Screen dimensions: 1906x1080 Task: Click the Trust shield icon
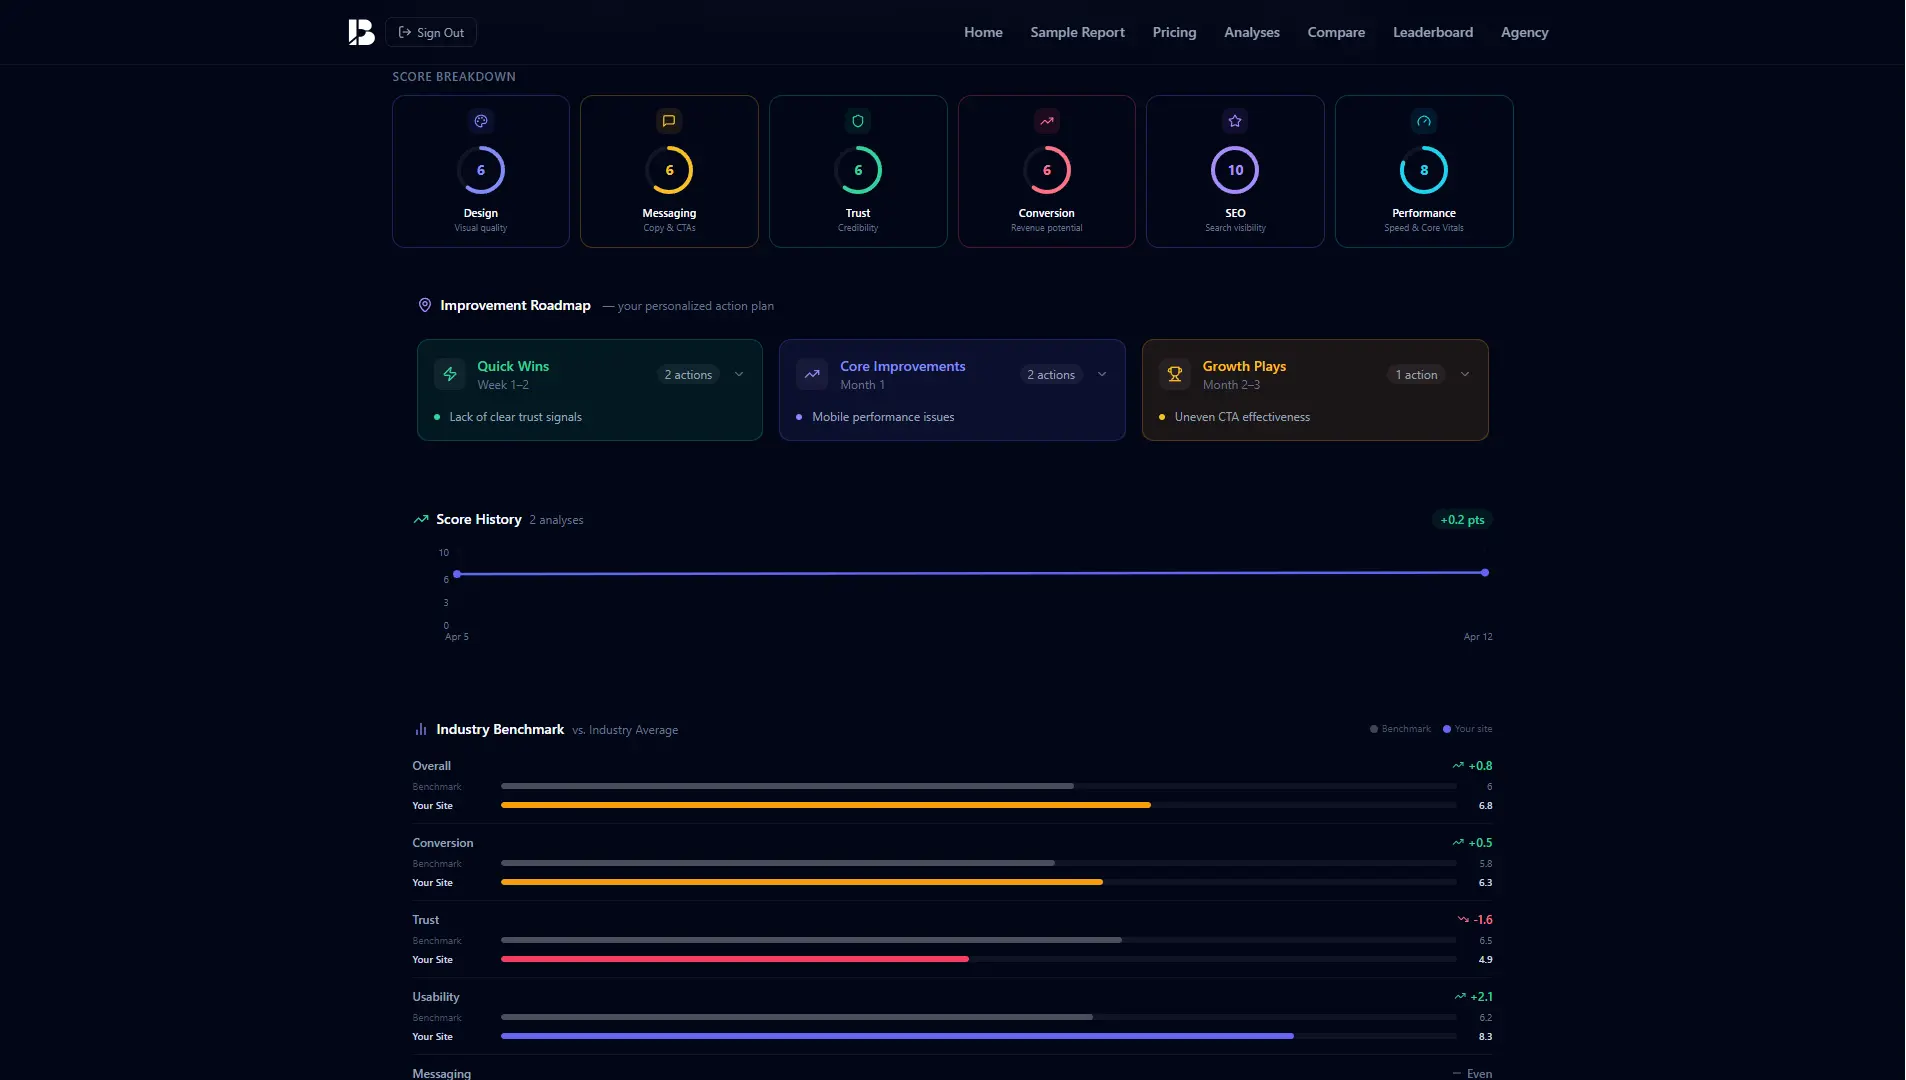[x=858, y=121]
